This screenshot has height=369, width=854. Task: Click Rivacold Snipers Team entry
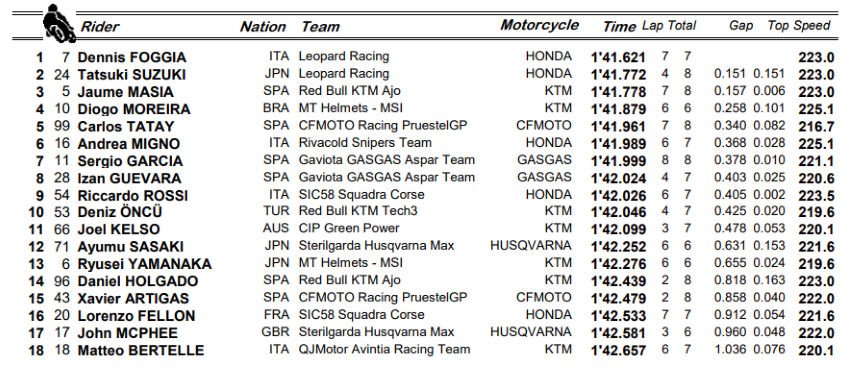pyautogui.click(x=365, y=143)
